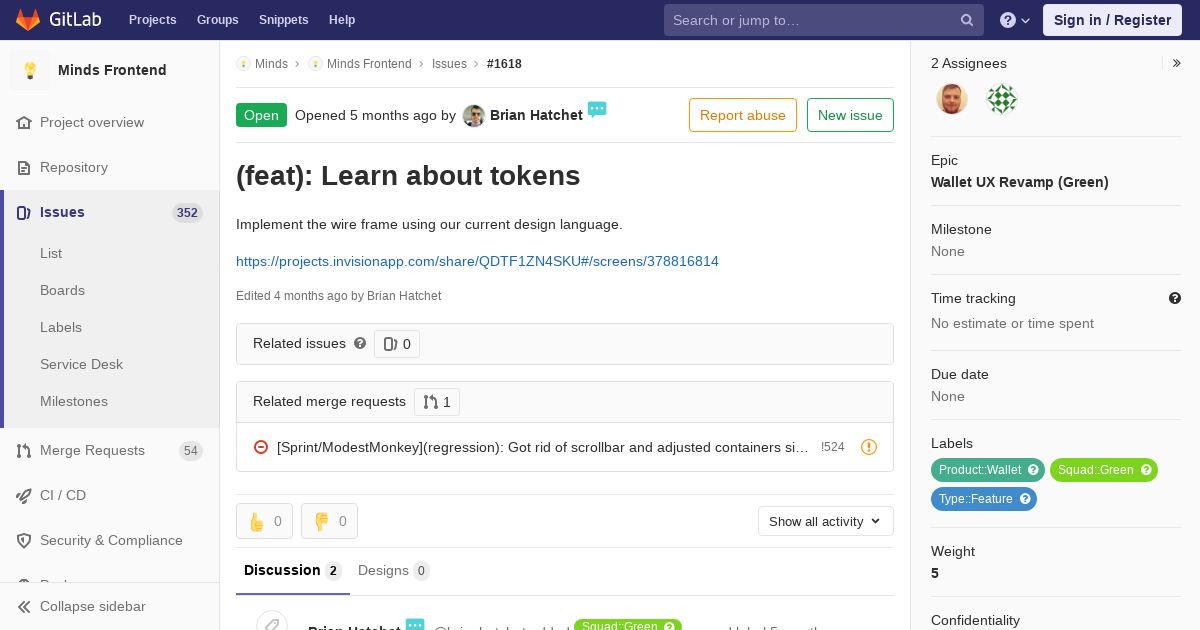Click the related merge requests count icon
This screenshot has height=630, width=1200.
[x=431, y=402]
